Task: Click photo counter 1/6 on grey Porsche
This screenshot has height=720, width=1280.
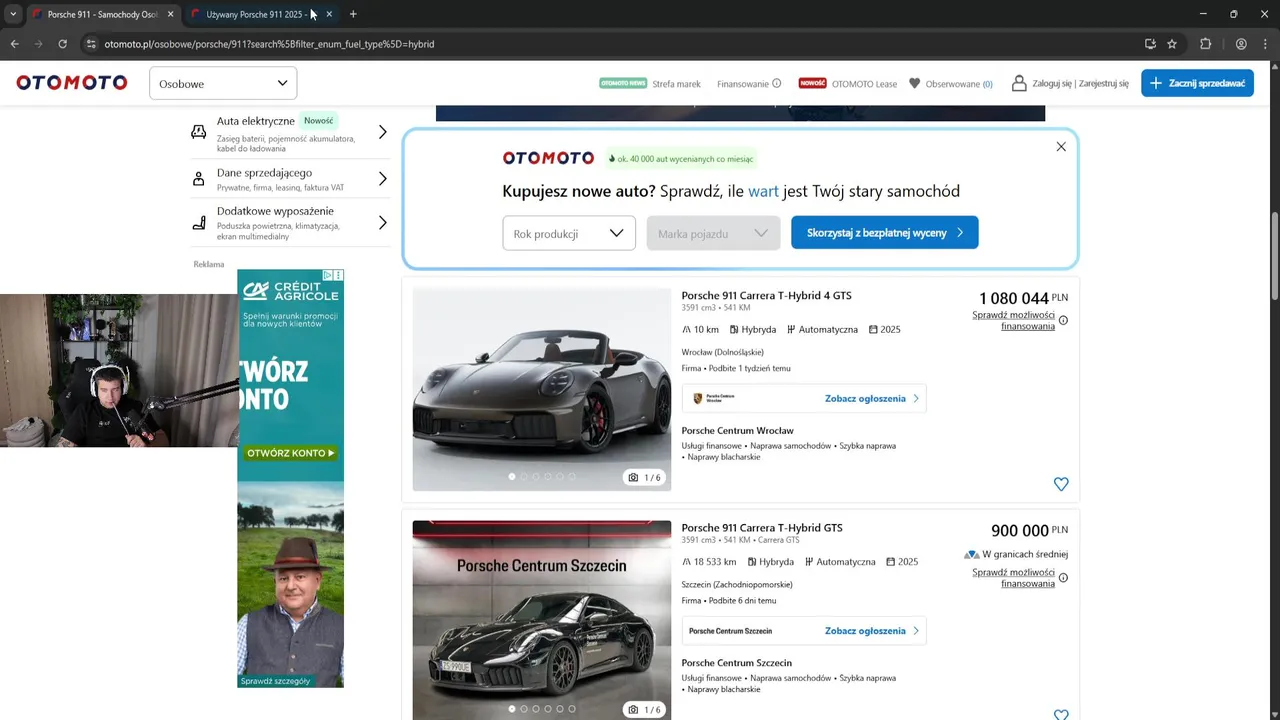Action: click(644, 477)
